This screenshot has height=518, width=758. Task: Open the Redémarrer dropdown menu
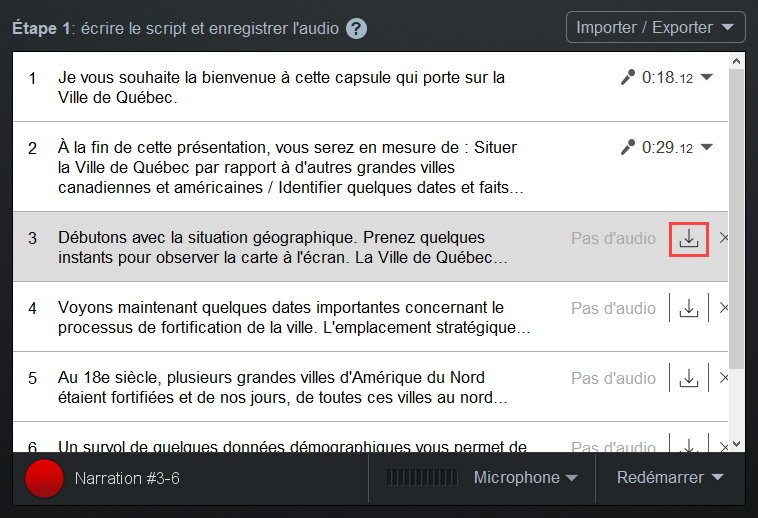tap(670, 478)
